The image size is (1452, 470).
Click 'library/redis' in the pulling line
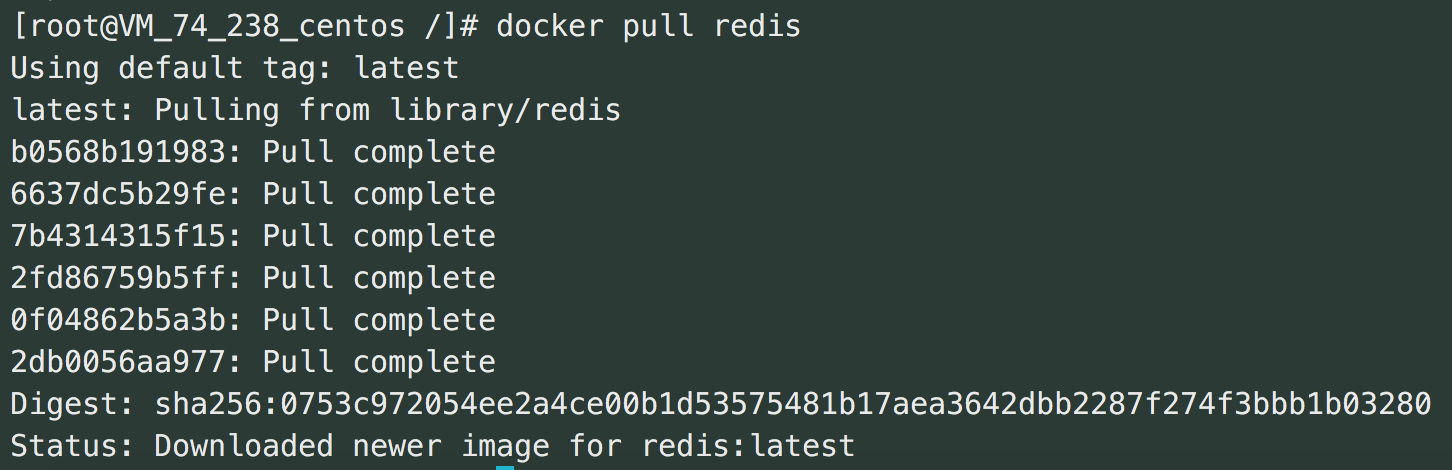(505, 110)
